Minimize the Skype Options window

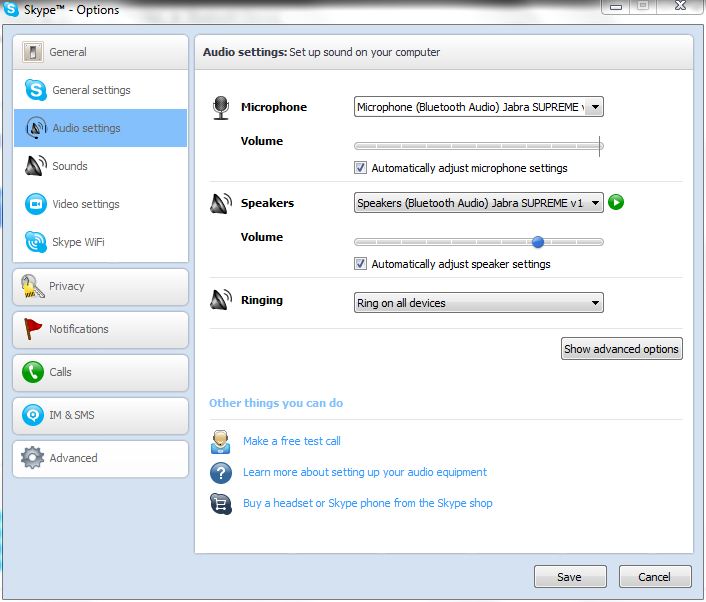pos(615,7)
